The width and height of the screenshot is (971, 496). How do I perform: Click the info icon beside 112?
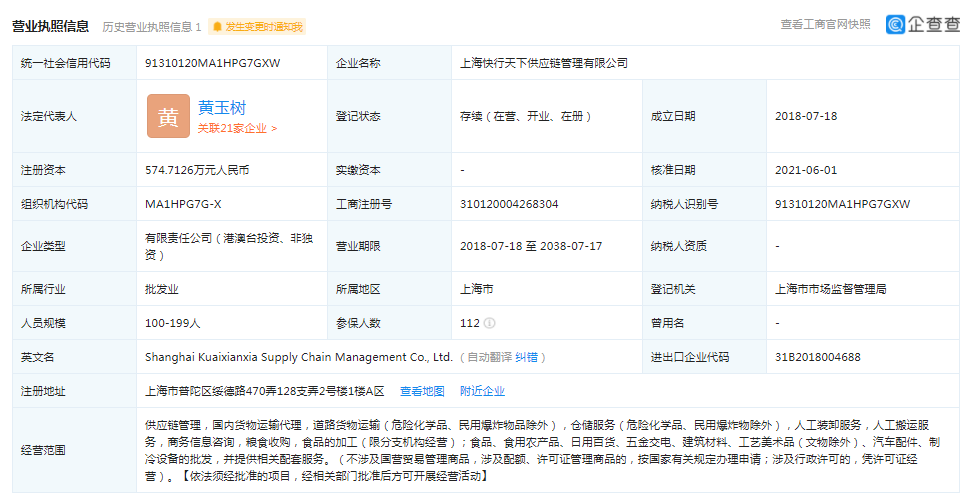(x=489, y=323)
